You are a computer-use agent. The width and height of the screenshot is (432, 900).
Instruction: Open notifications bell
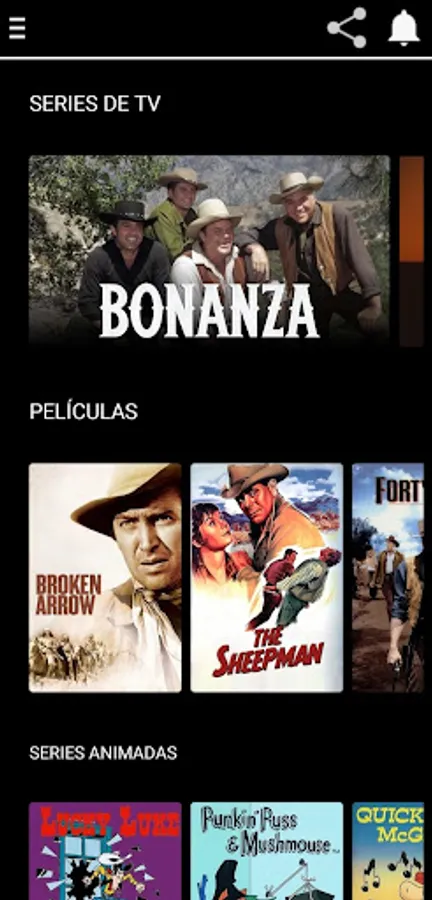[x=404, y=28]
